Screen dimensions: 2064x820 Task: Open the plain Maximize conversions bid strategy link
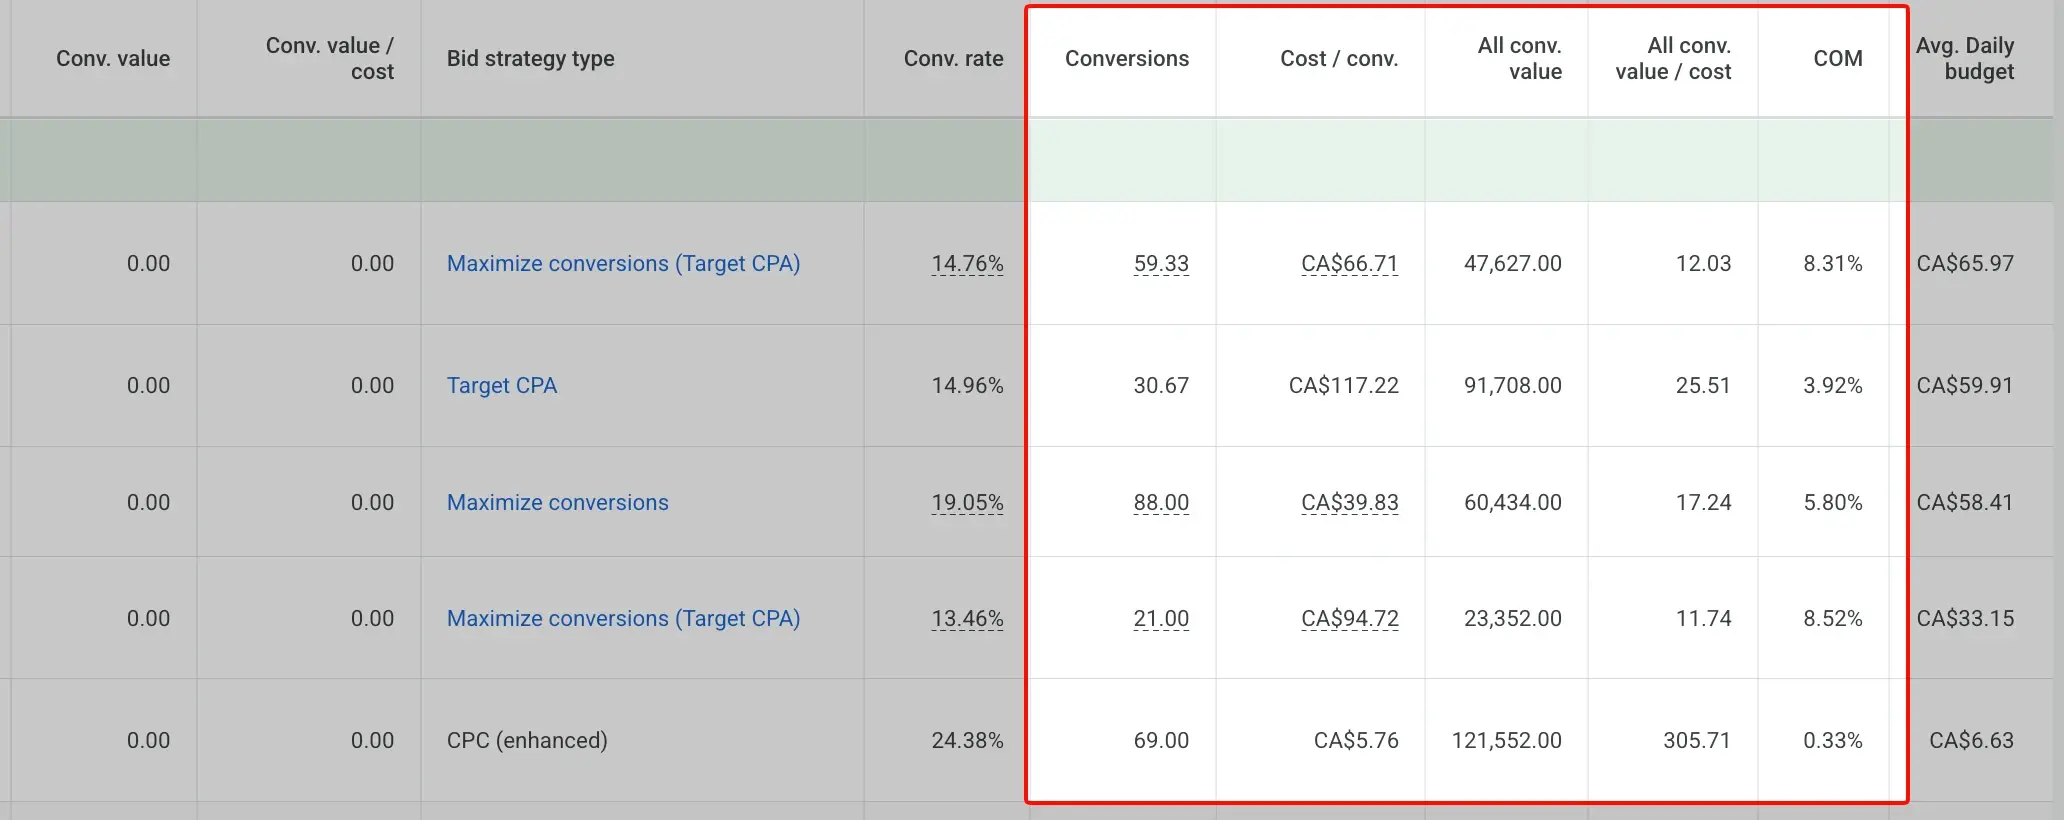coord(558,502)
